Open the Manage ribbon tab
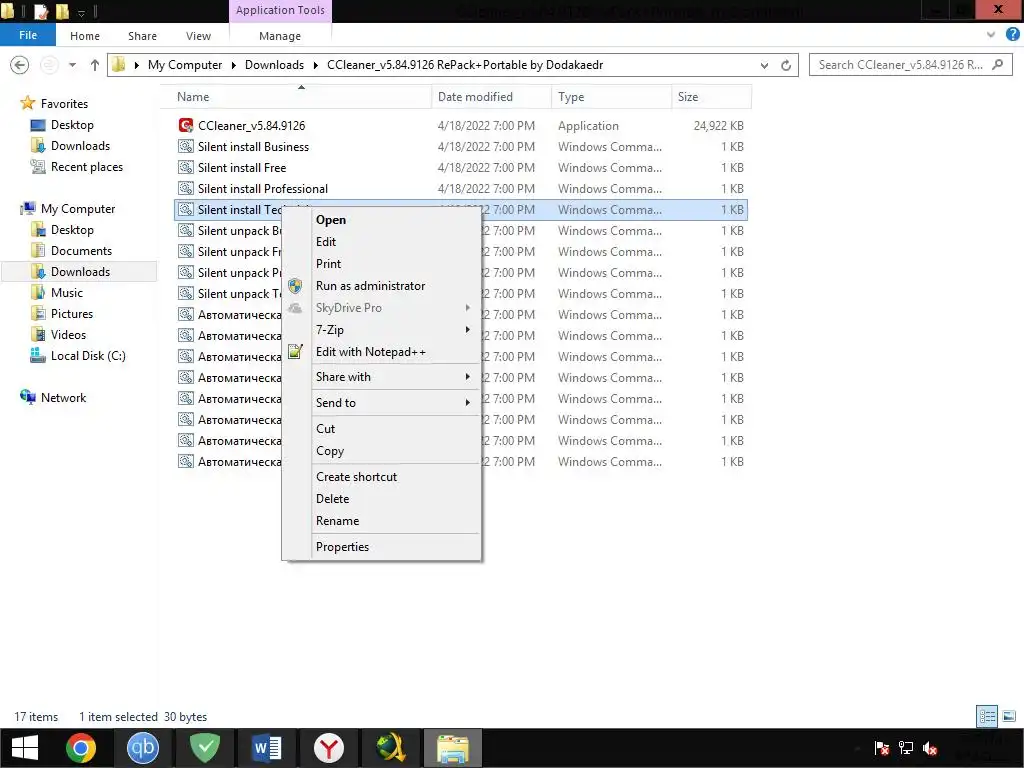1024x768 pixels. coord(280,36)
